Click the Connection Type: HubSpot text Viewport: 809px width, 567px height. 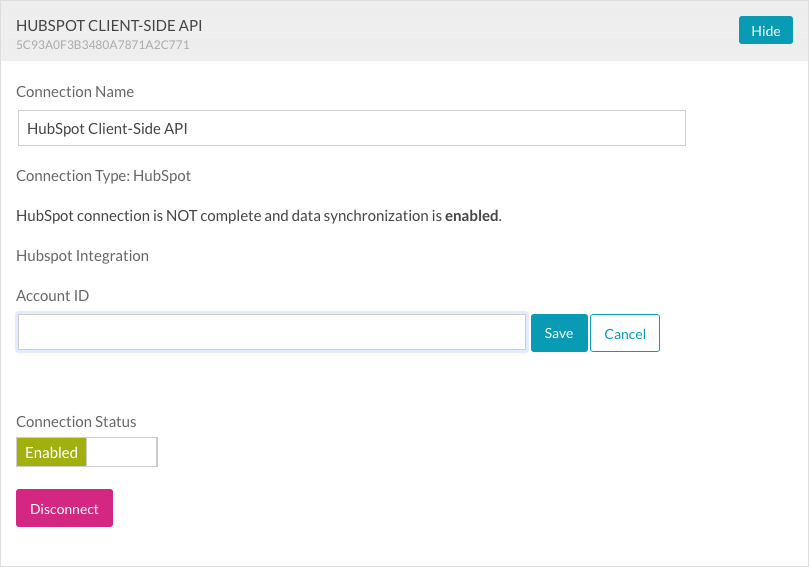(103, 176)
